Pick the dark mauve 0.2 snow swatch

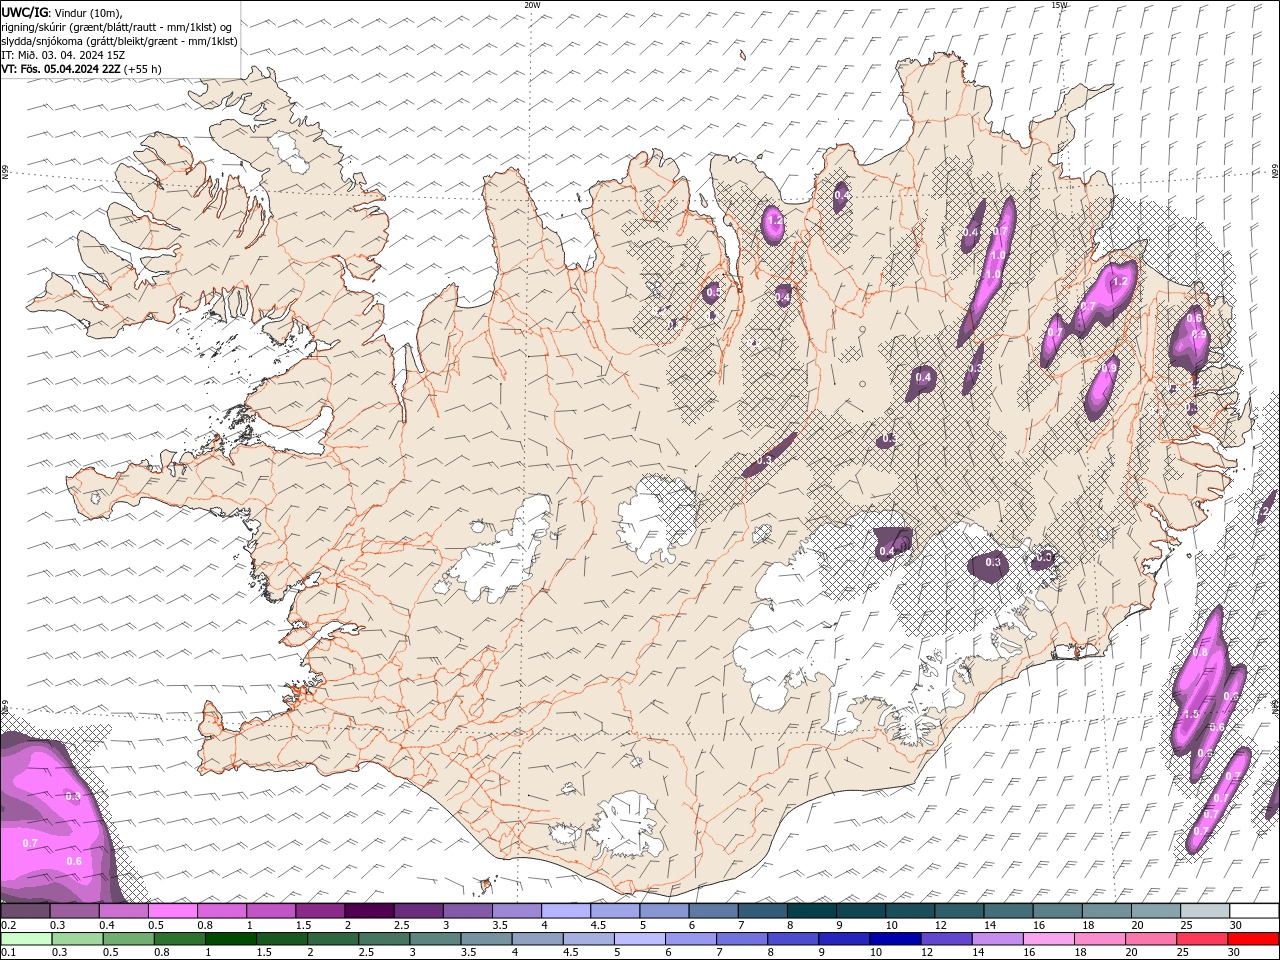25,911
